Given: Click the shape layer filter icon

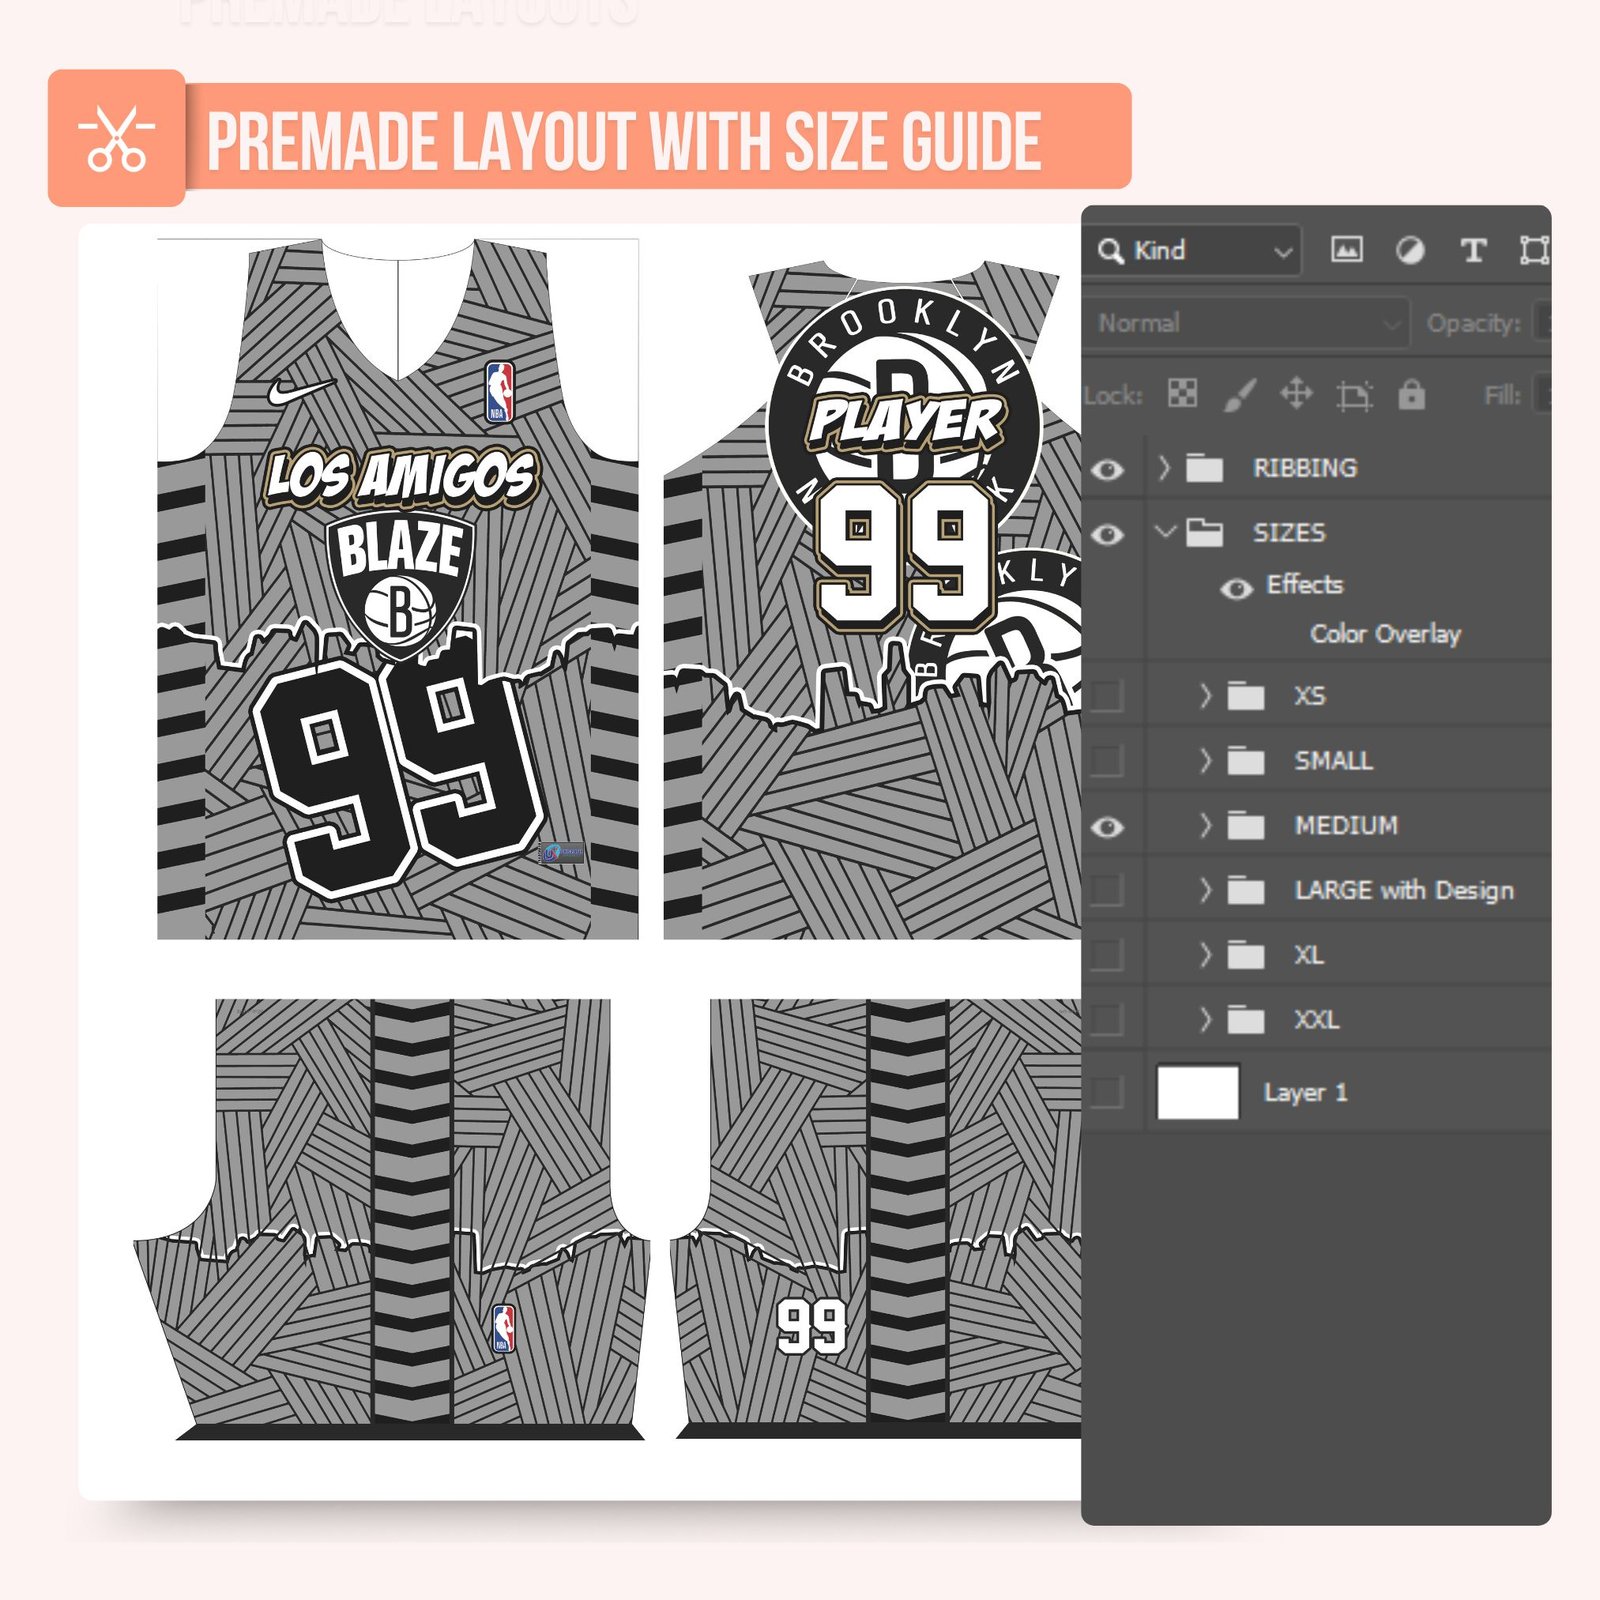Looking at the screenshot, I should tap(1534, 250).
